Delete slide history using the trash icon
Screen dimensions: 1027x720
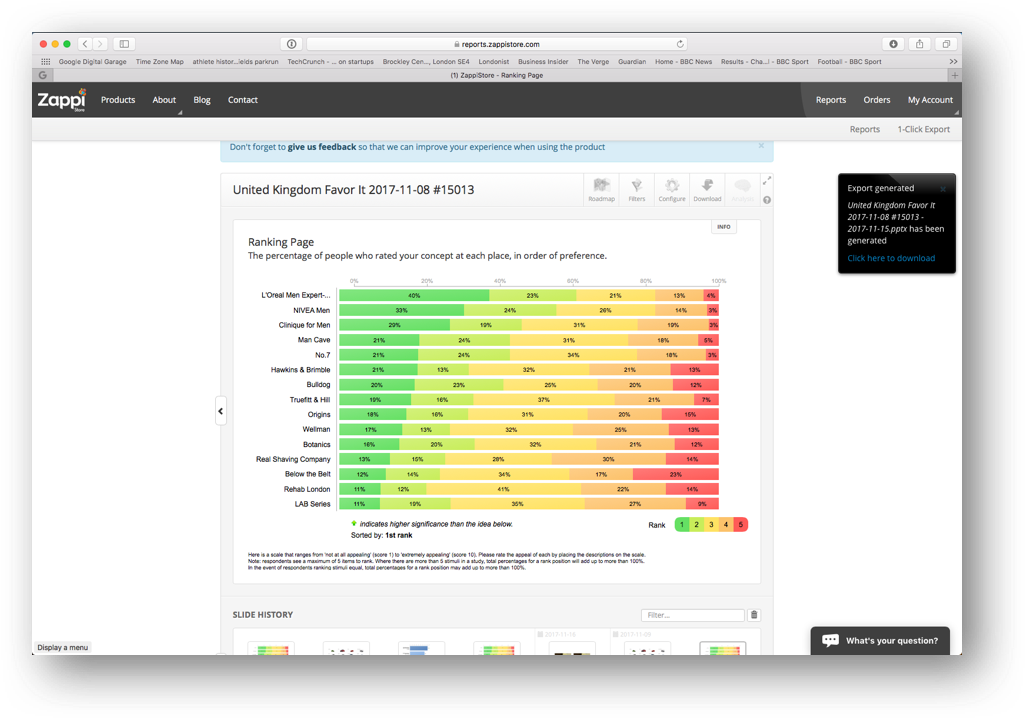tap(755, 614)
